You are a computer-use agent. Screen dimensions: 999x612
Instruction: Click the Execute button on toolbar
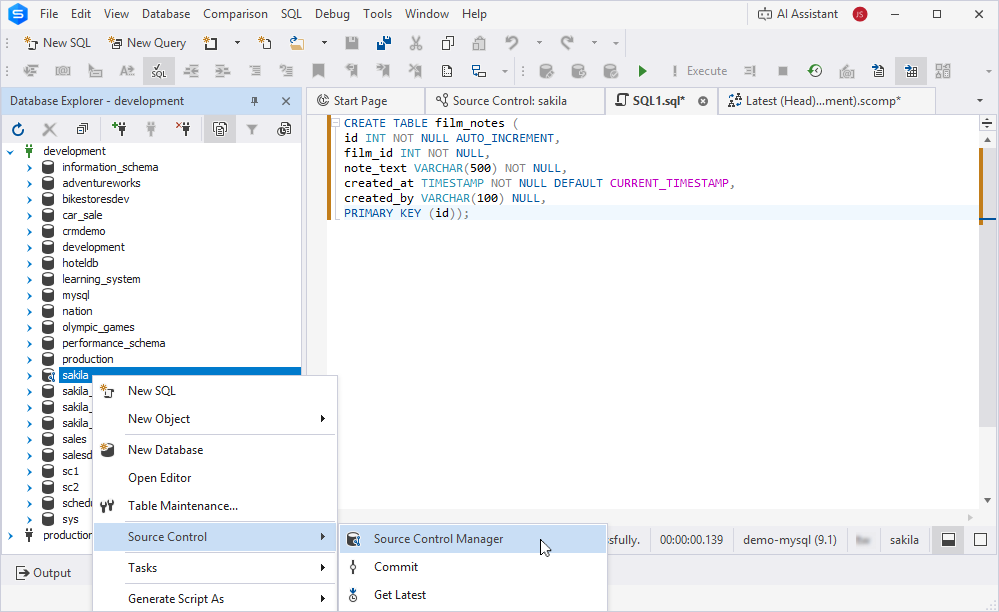pyautogui.click(x=705, y=71)
